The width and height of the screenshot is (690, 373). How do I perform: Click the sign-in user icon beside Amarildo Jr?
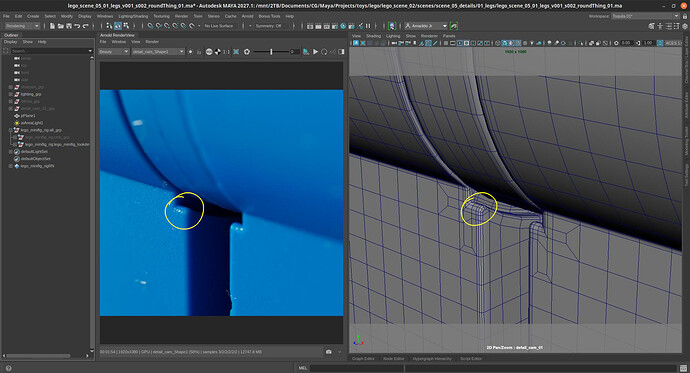coord(408,26)
